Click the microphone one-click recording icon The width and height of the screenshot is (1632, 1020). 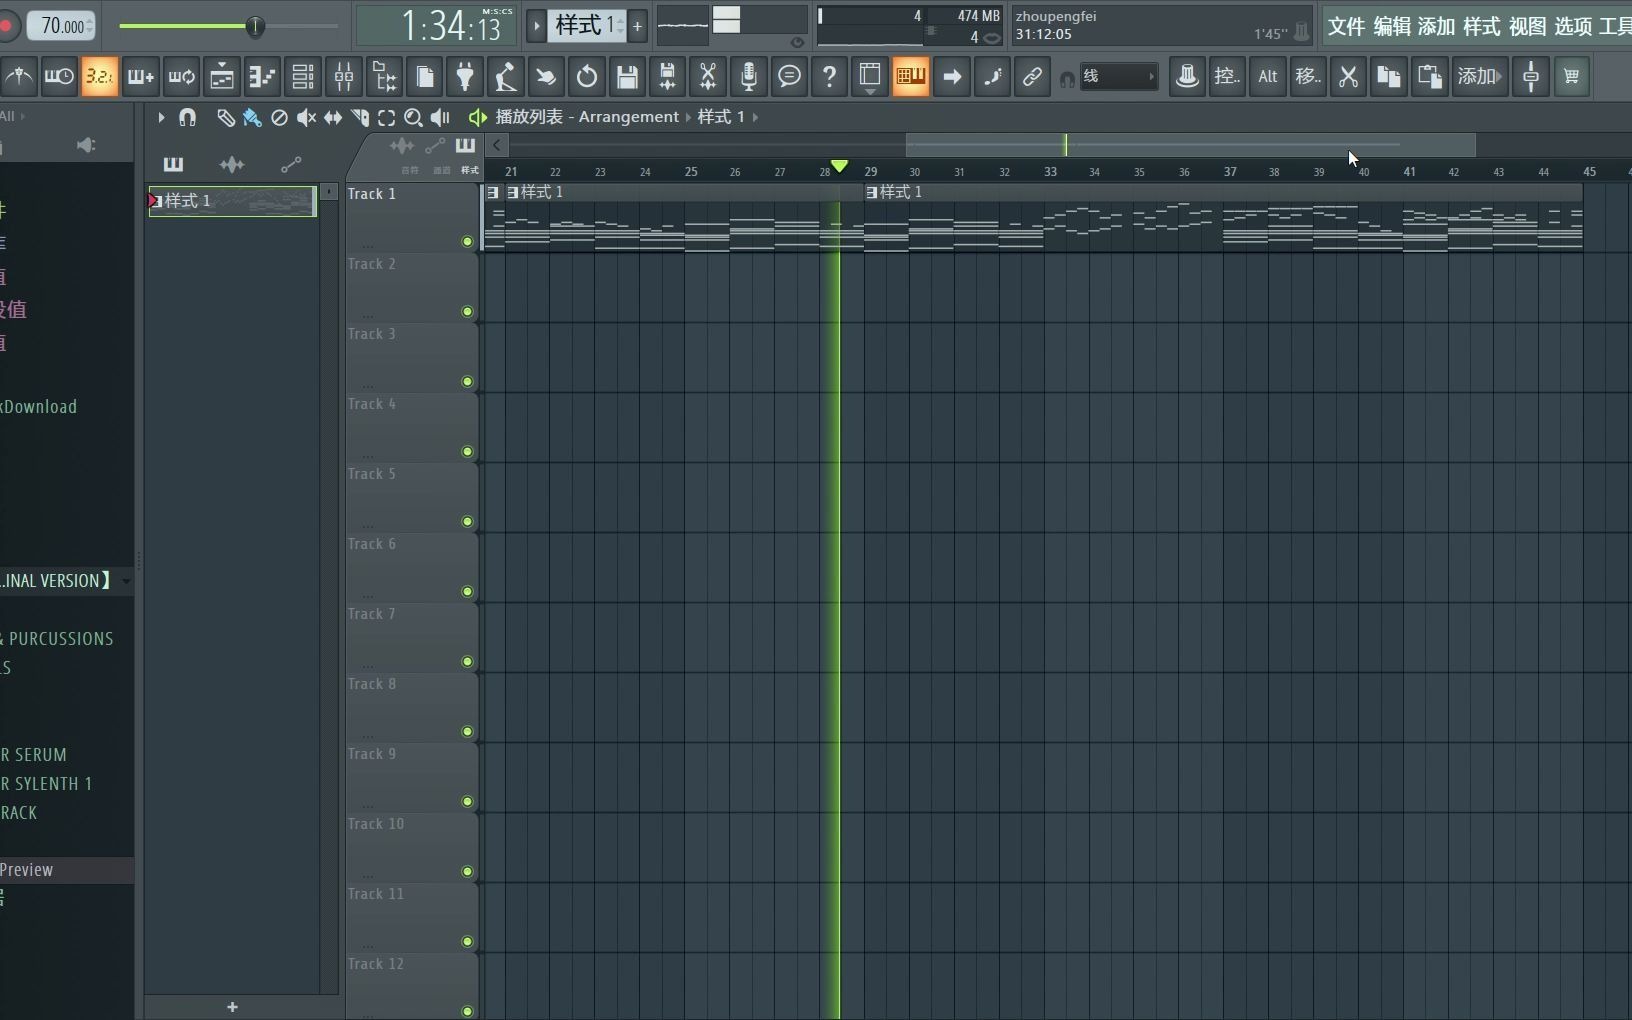coord(749,76)
